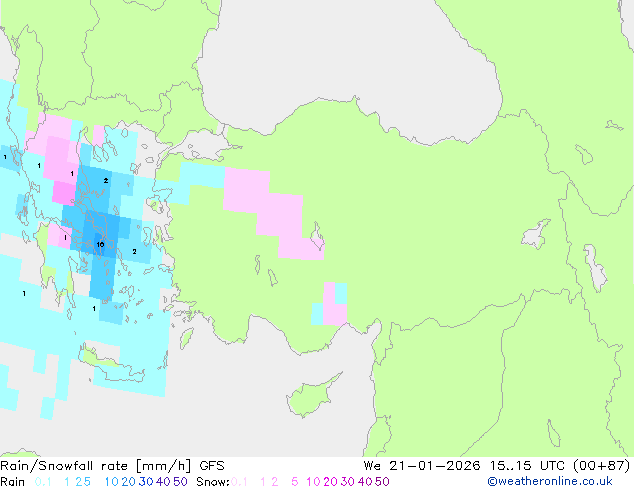Select rain legend value 0.1
634x490 pixels.
point(43,482)
